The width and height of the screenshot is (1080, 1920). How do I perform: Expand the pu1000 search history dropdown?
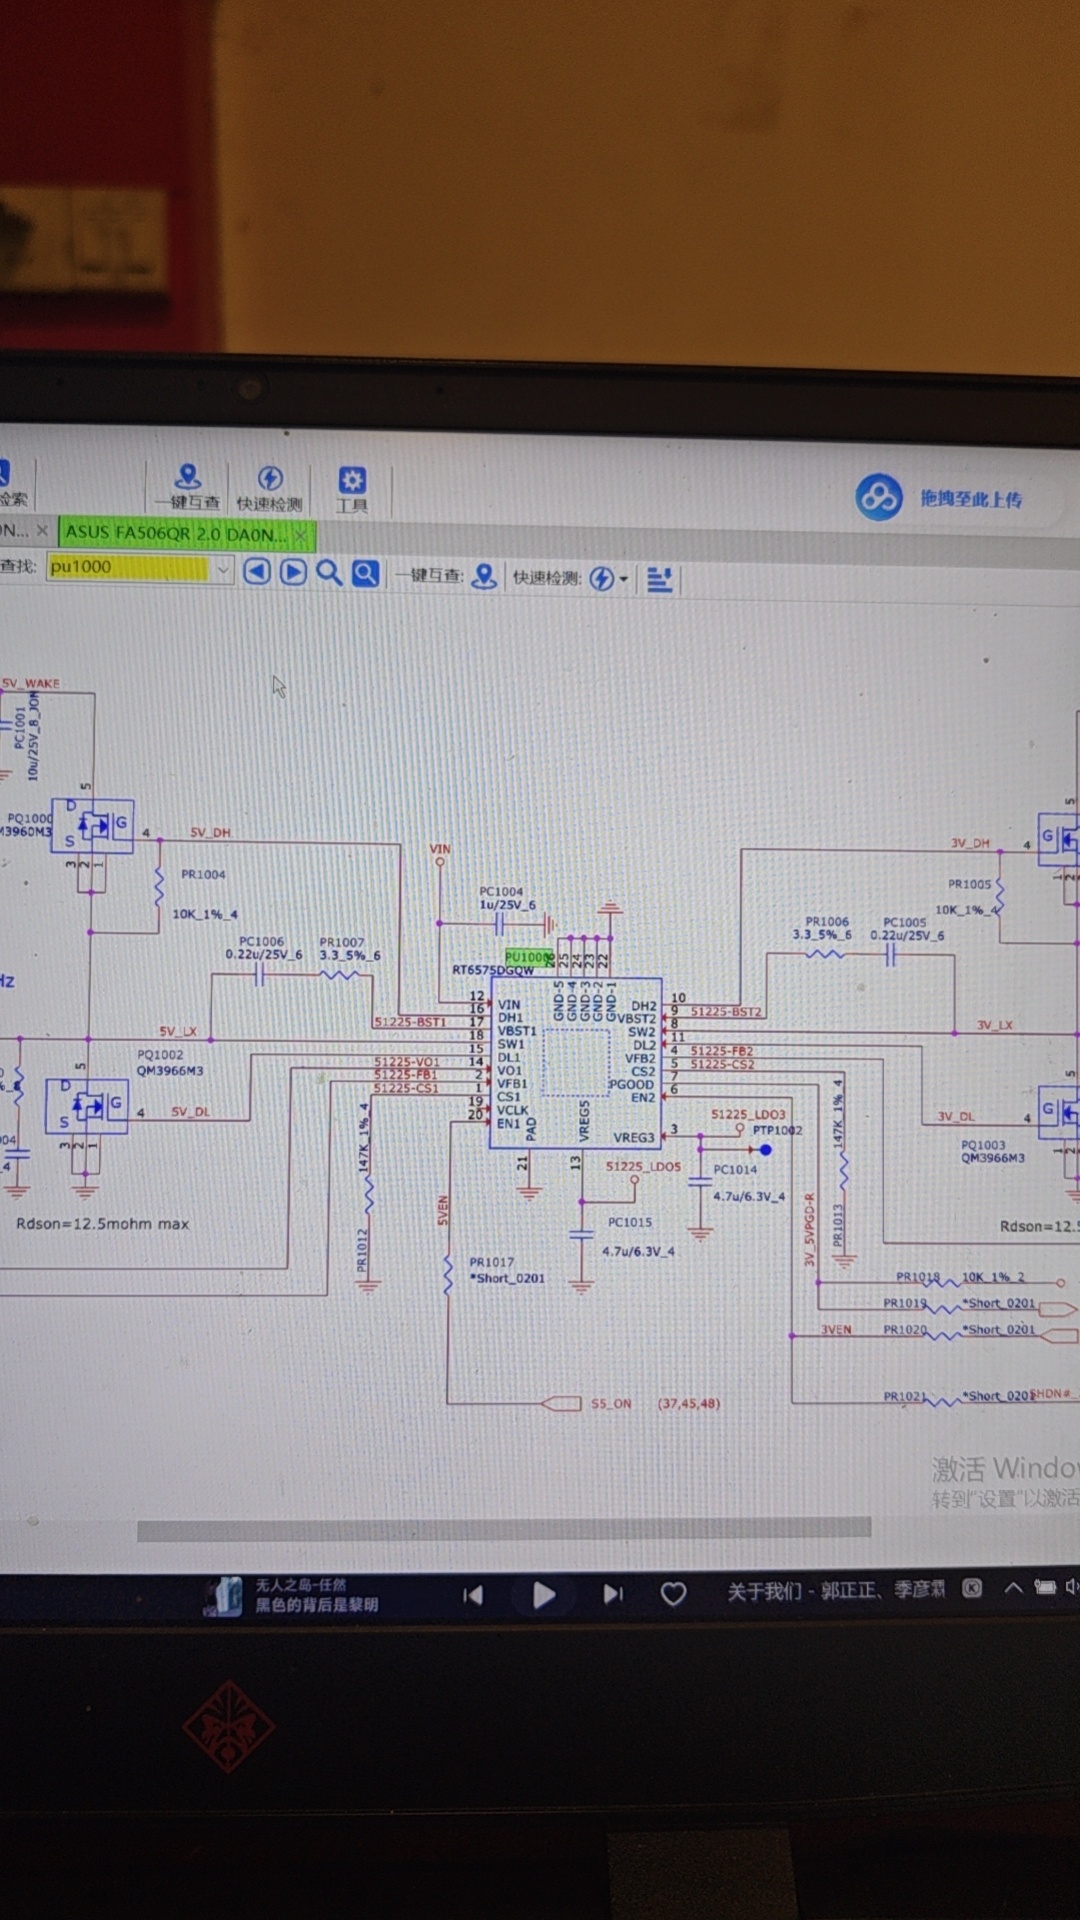(x=223, y=569)
